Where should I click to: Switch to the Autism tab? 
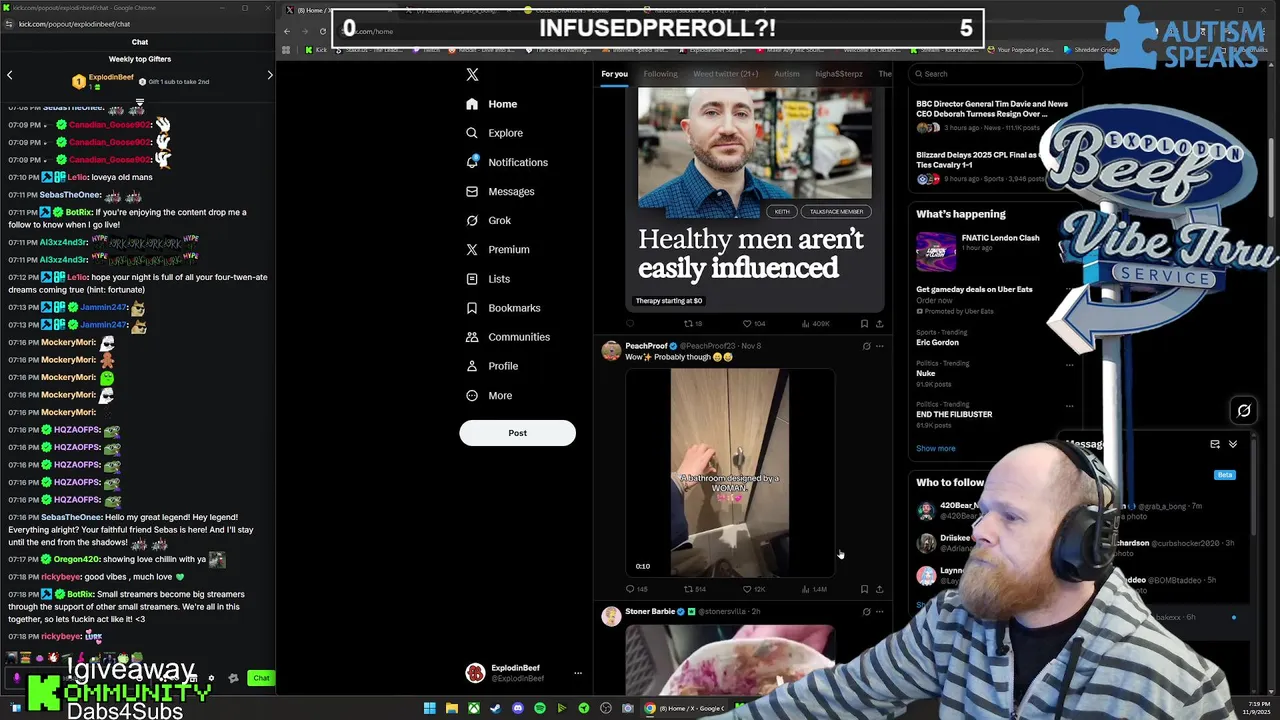pyautogui.click(x=786, y=74)
